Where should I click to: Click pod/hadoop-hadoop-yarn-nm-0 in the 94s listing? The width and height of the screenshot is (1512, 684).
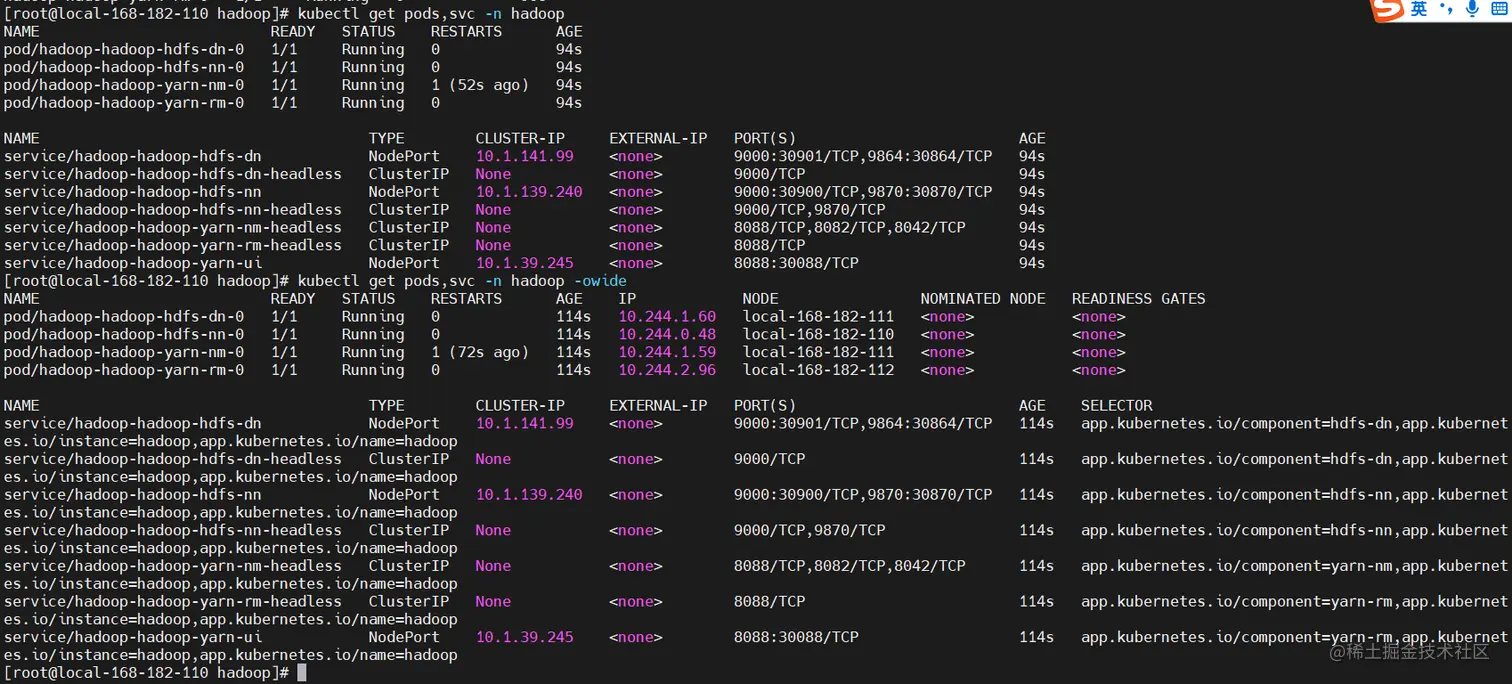pos(124,85)
